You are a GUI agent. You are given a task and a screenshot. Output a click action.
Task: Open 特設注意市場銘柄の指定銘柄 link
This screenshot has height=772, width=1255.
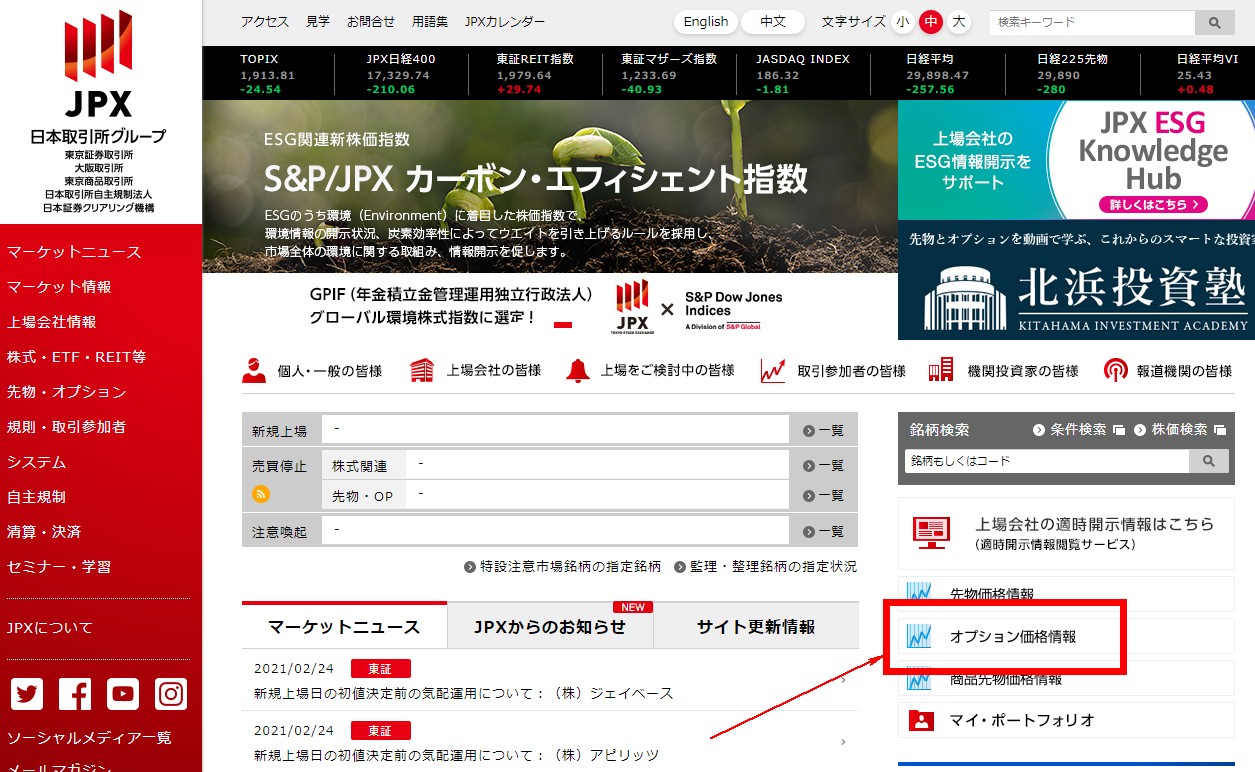[x=563, y=567]
